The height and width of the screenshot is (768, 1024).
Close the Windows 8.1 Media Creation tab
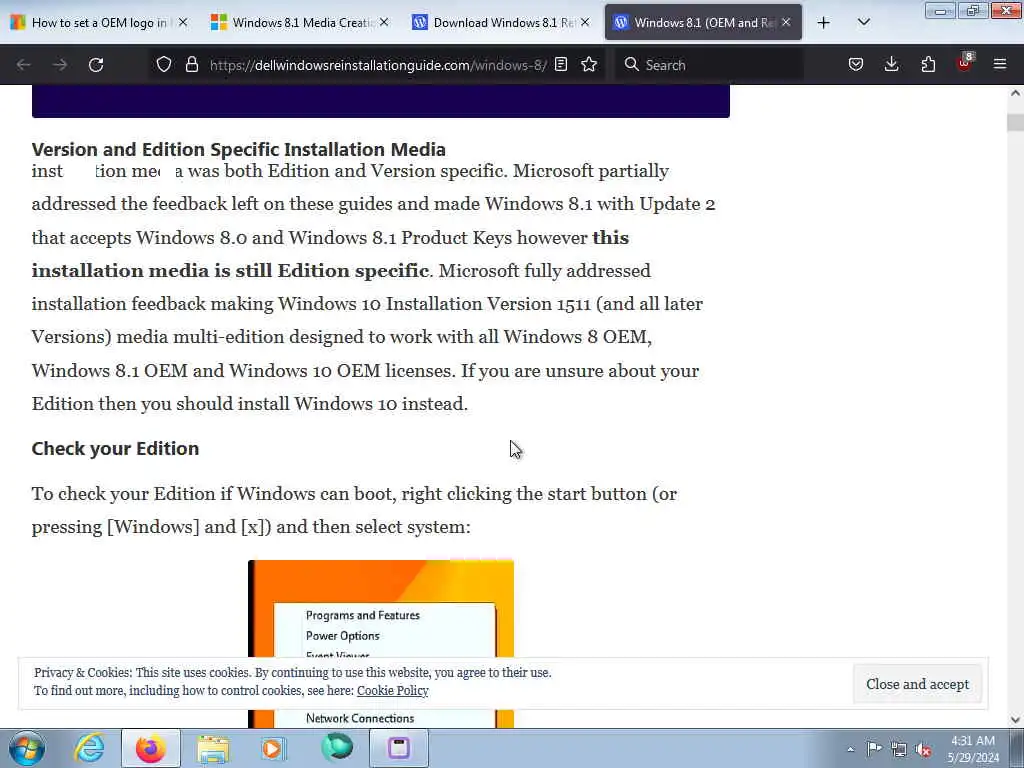[x=384, y=22]
